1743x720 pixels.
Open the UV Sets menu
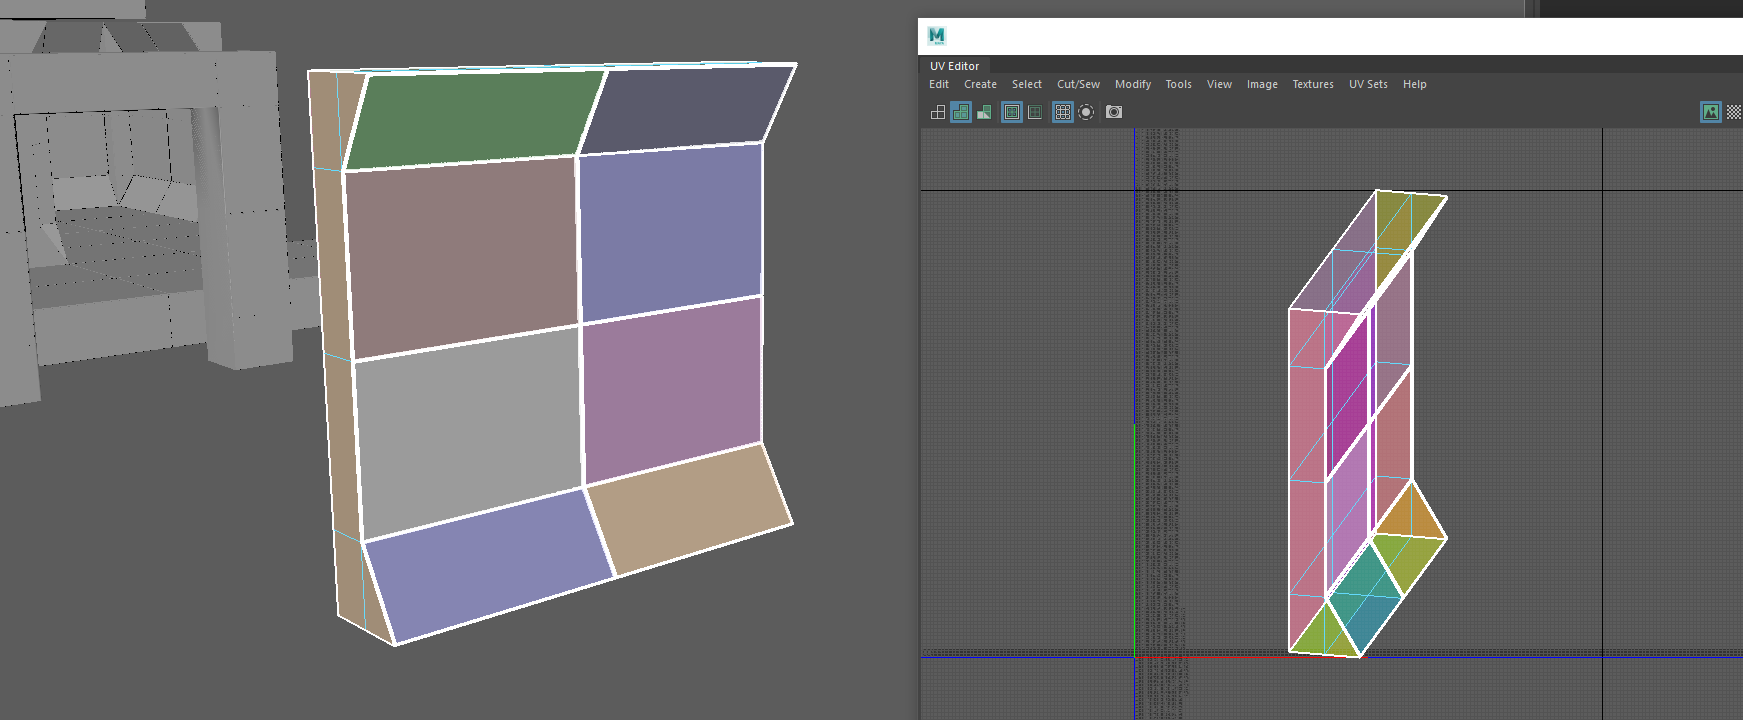[x=1368, y=84]
